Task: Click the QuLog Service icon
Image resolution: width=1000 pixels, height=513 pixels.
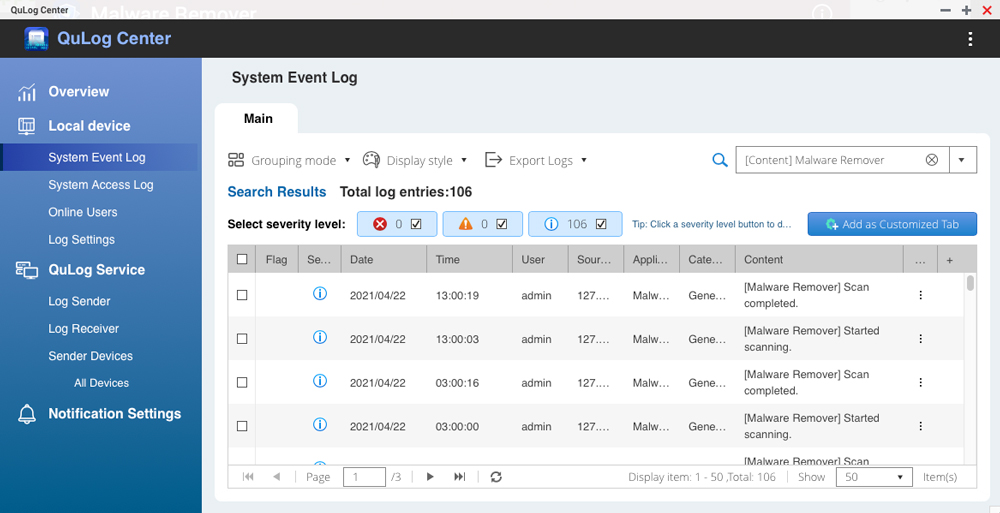Action: pos(27,270)
